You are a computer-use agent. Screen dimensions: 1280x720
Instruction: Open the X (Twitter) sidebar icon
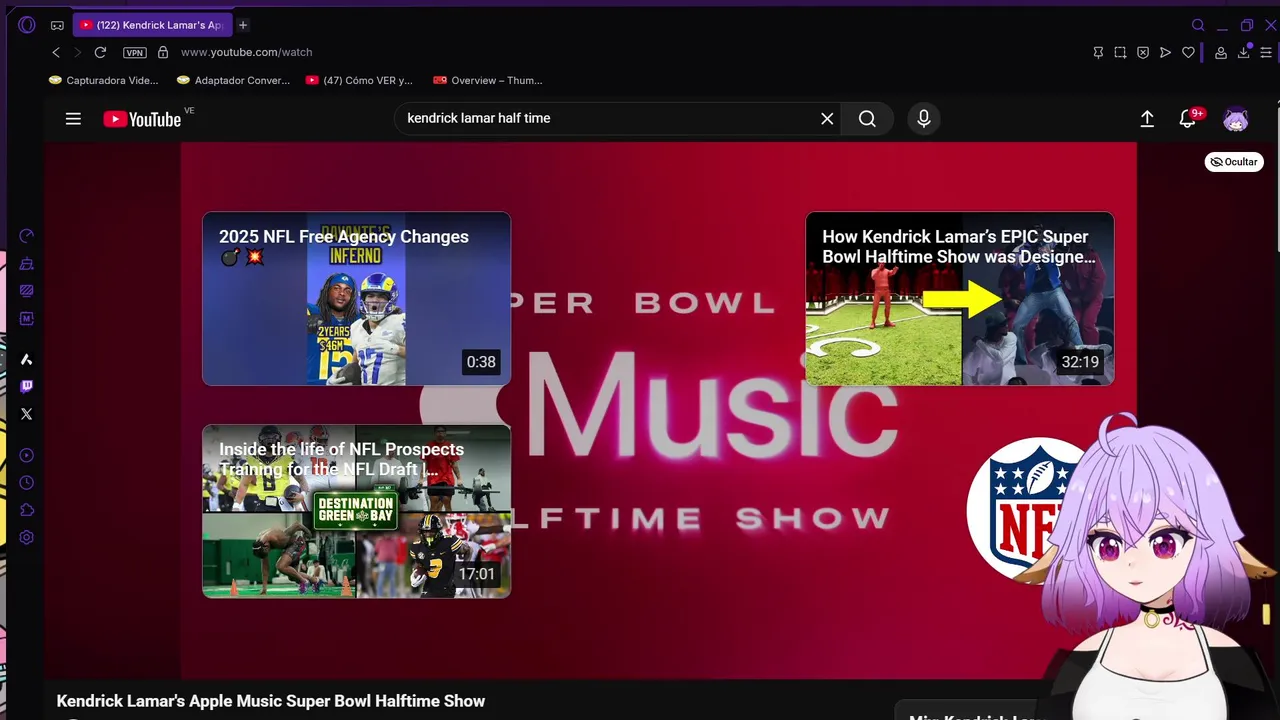coord(27,414)
